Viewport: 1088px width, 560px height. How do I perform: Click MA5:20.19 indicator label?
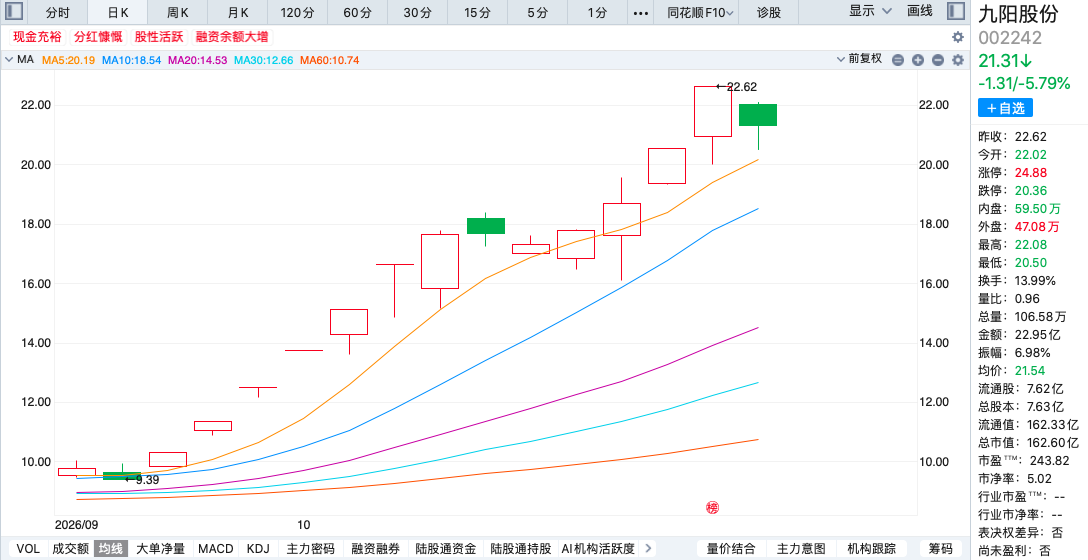click(69, 60)
